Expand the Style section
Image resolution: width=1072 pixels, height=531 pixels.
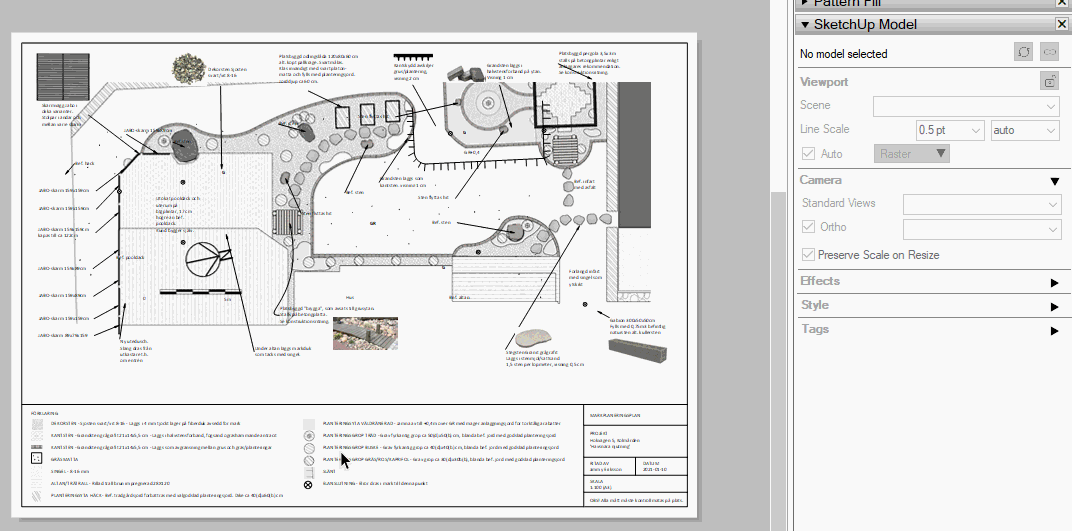click(x=1054, y=306)
